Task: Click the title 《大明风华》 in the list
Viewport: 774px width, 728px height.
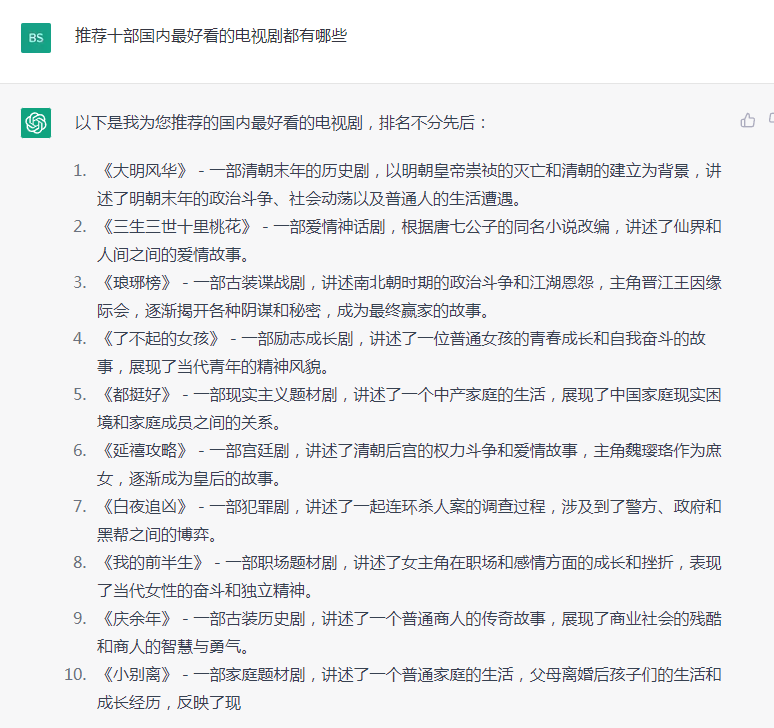Action: pyautogui.click(x=144, y=171)
